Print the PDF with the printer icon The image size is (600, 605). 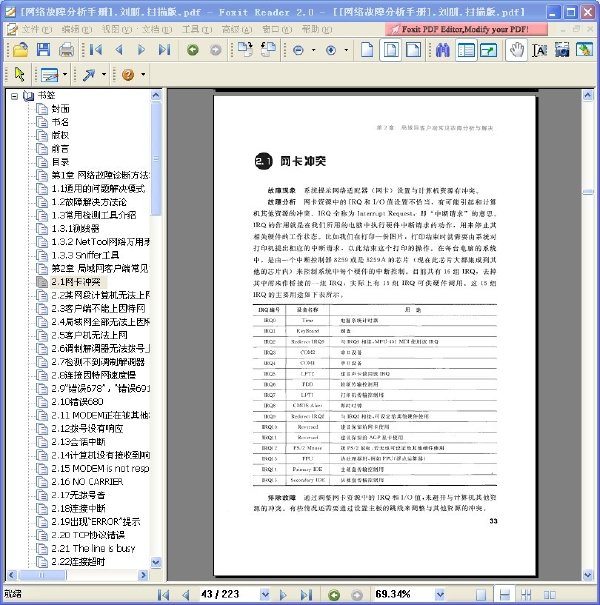click(66, 50)
